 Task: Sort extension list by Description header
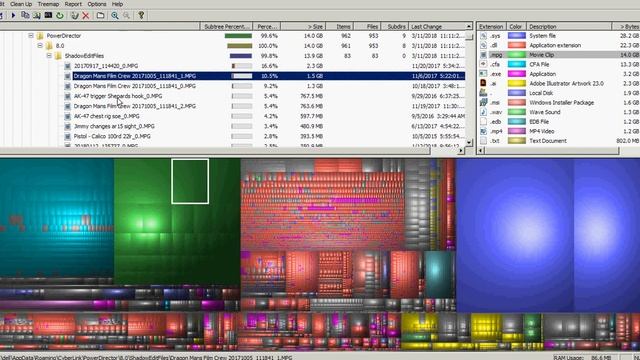569,27
